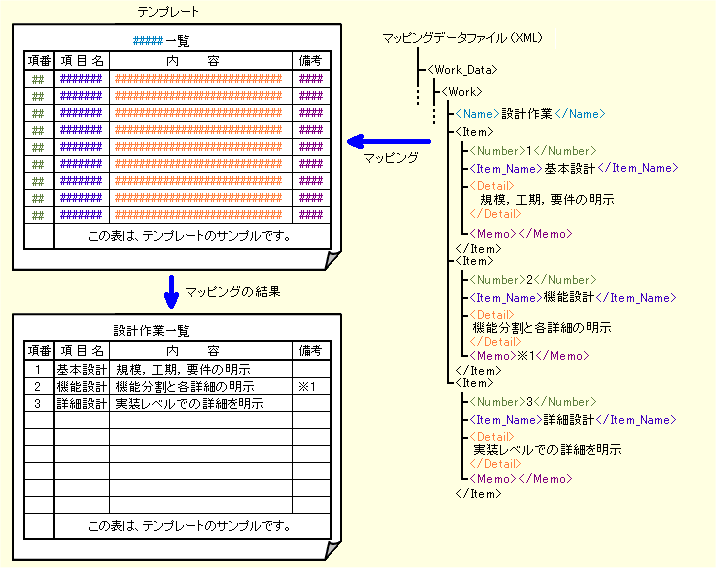Select the #####一覧 title in the template
Viewport: 716px width, 568px height.
(x=161, y=41)
